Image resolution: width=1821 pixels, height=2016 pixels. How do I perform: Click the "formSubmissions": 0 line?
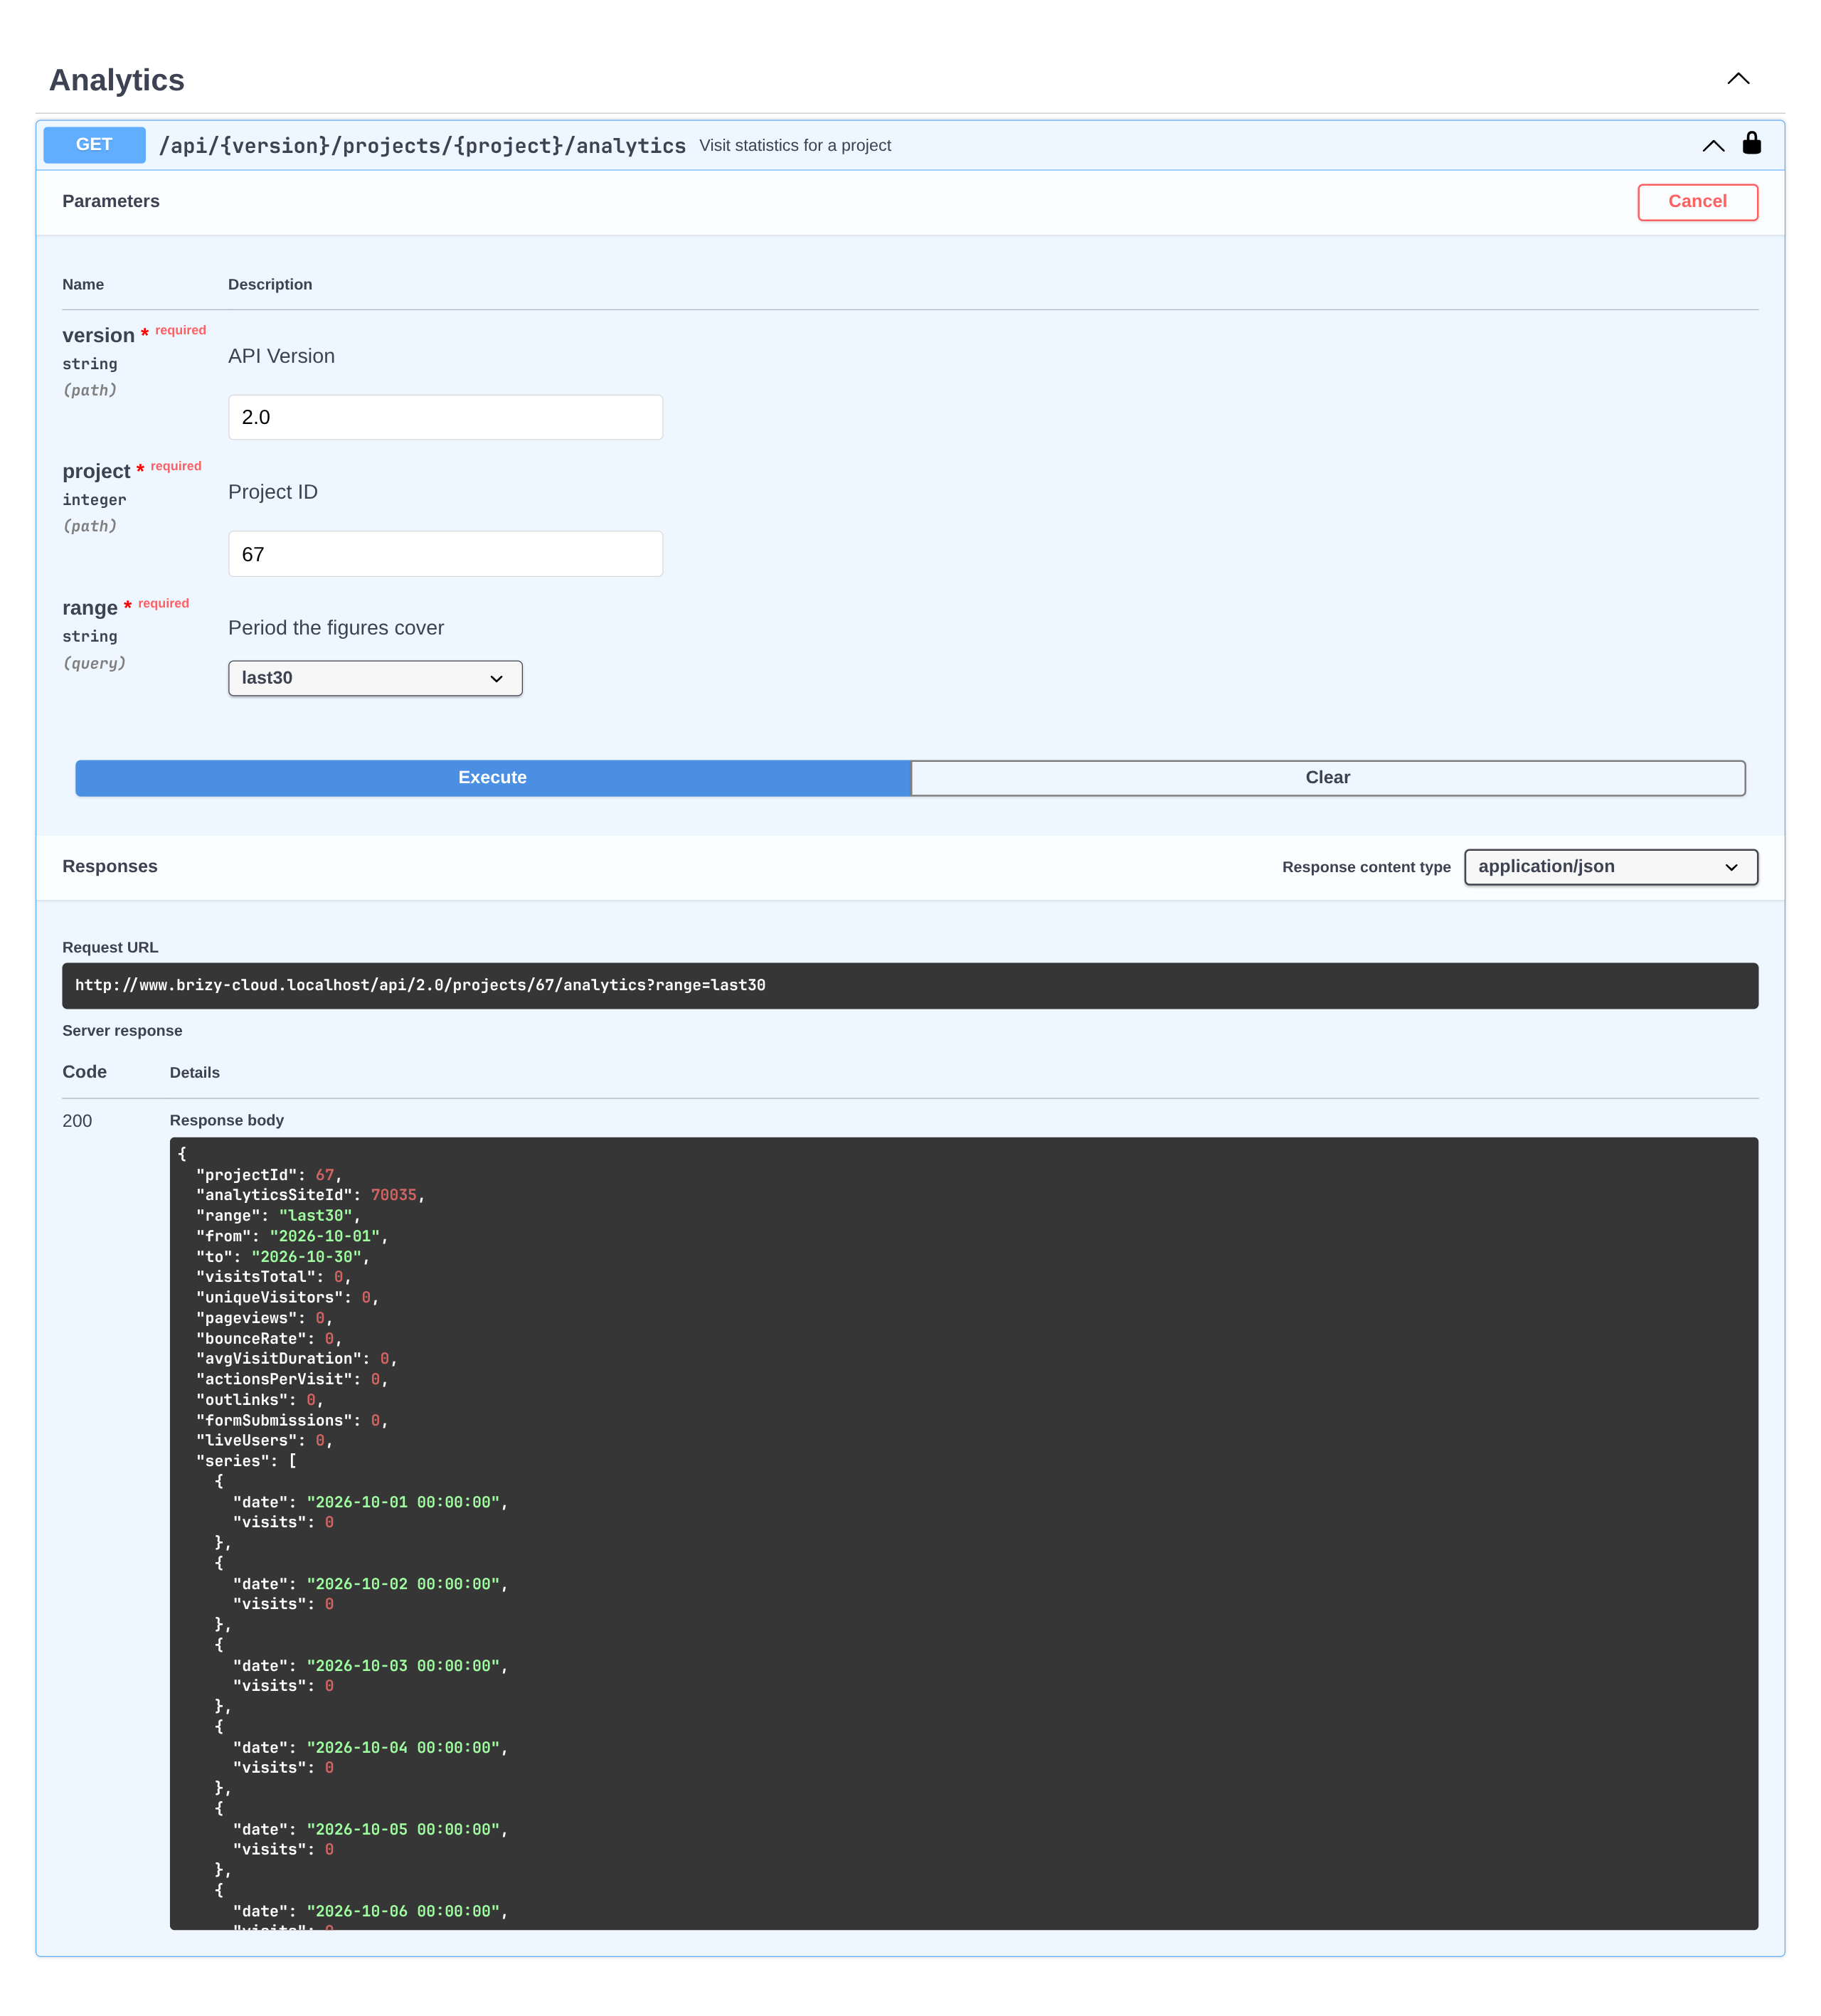[291, 1421]
